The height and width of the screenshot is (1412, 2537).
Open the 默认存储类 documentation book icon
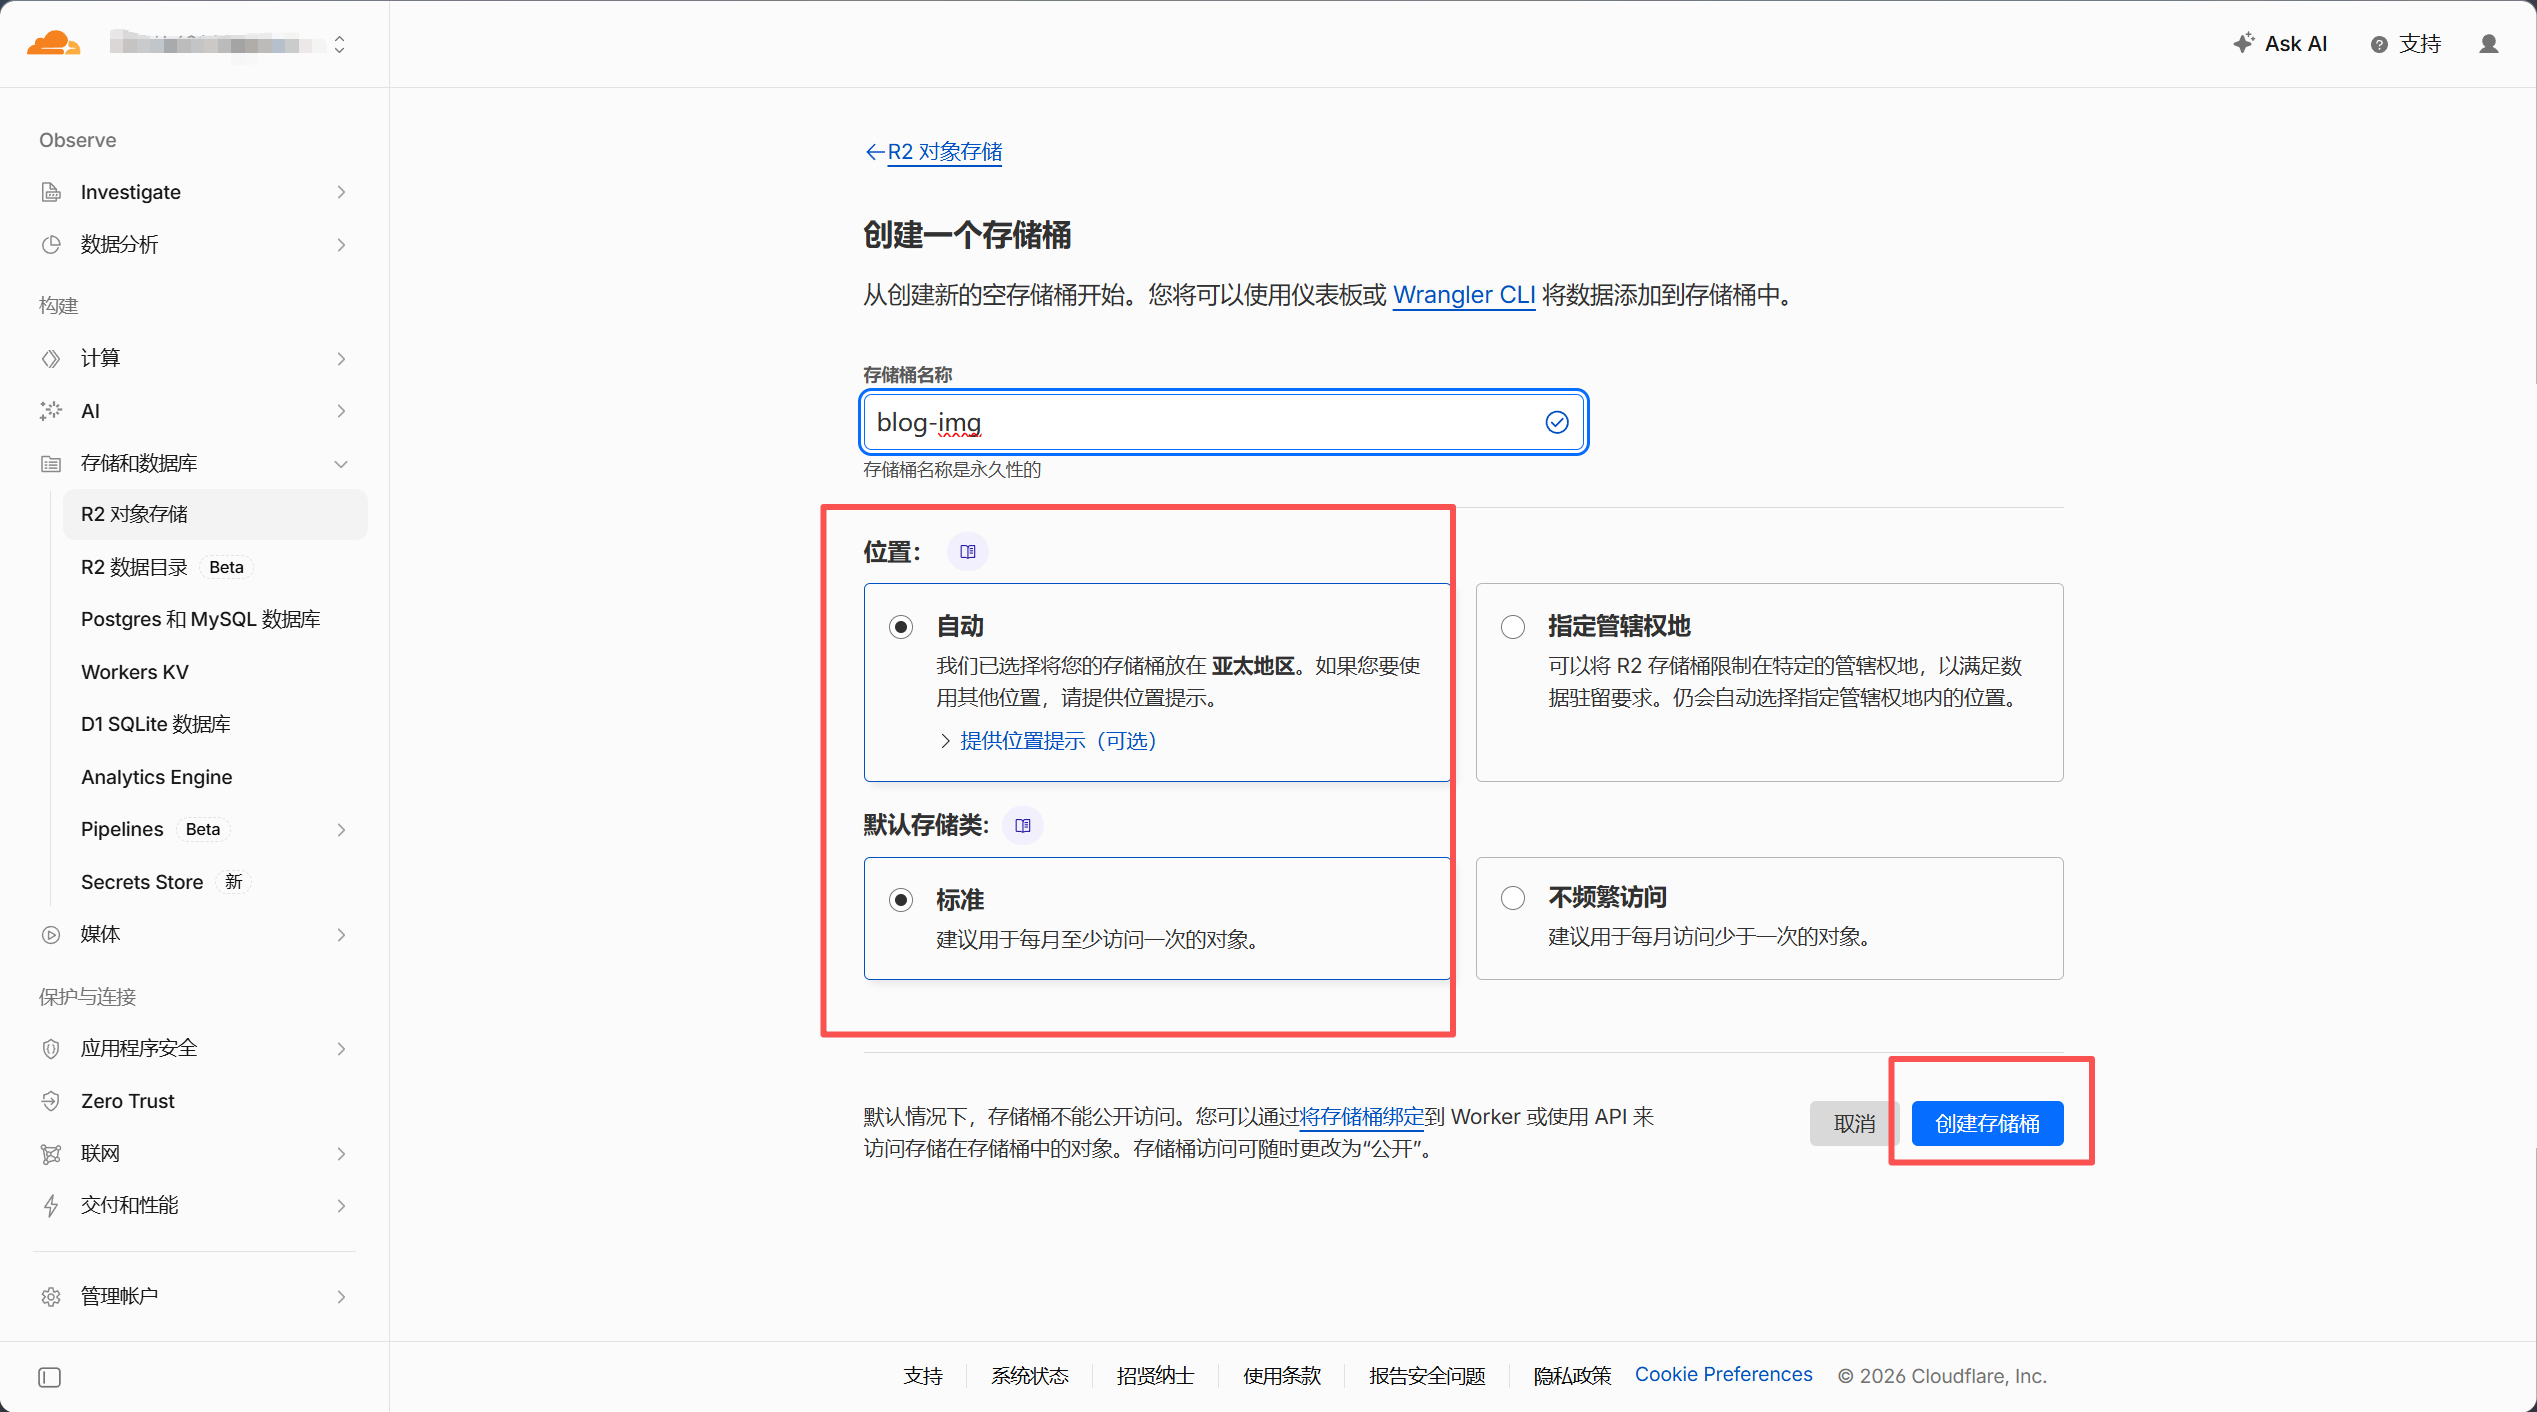tap(1023, 825)
